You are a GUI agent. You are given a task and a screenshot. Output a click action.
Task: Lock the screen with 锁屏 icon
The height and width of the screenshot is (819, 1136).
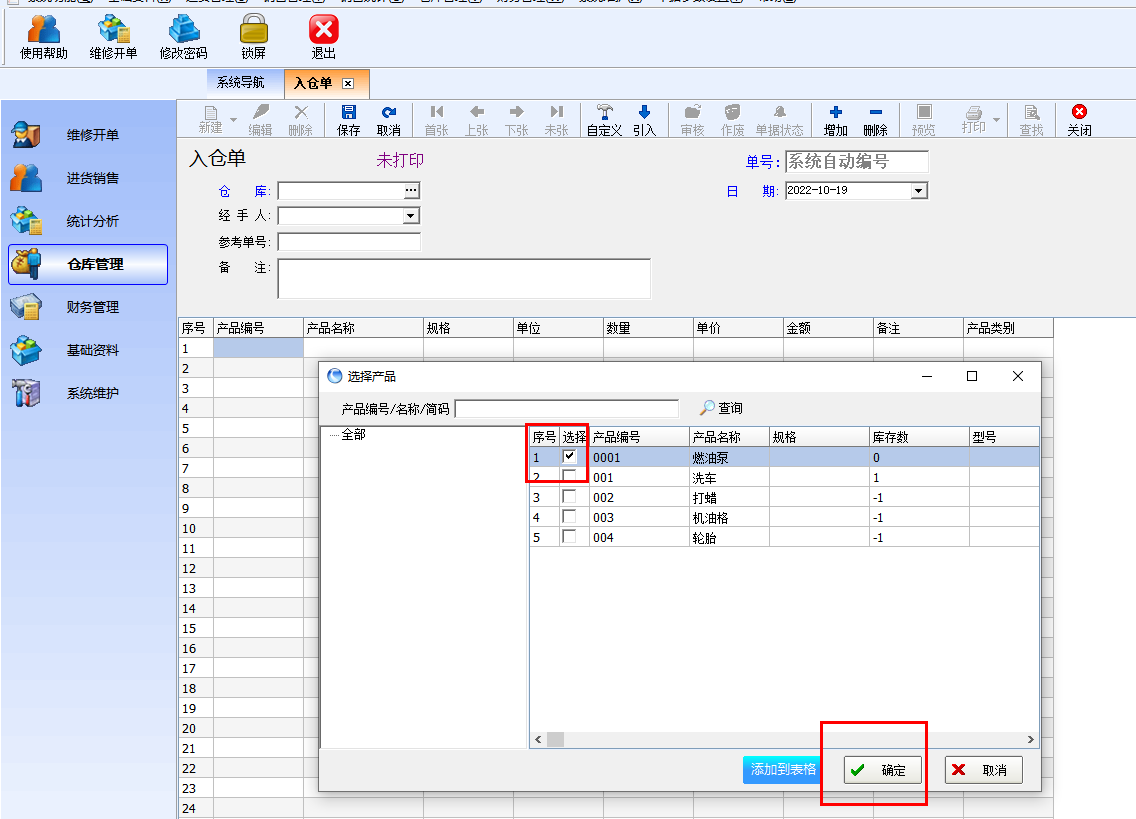point(254,36)
